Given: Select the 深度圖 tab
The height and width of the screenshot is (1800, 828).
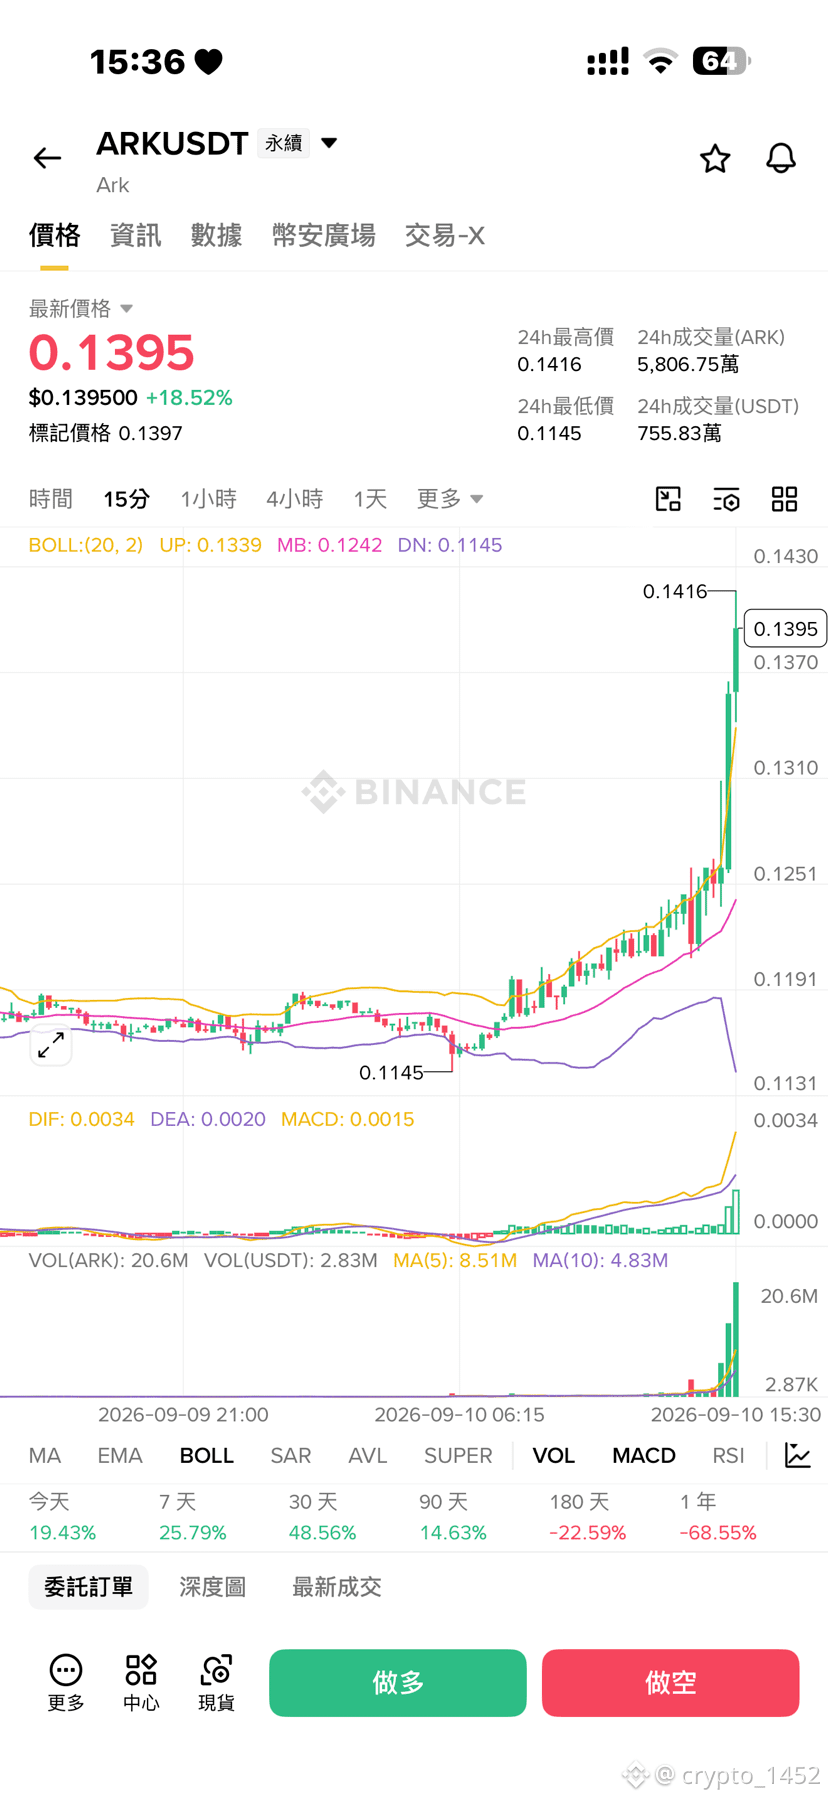Looking at the screenshot, I should pos(212,1587).
